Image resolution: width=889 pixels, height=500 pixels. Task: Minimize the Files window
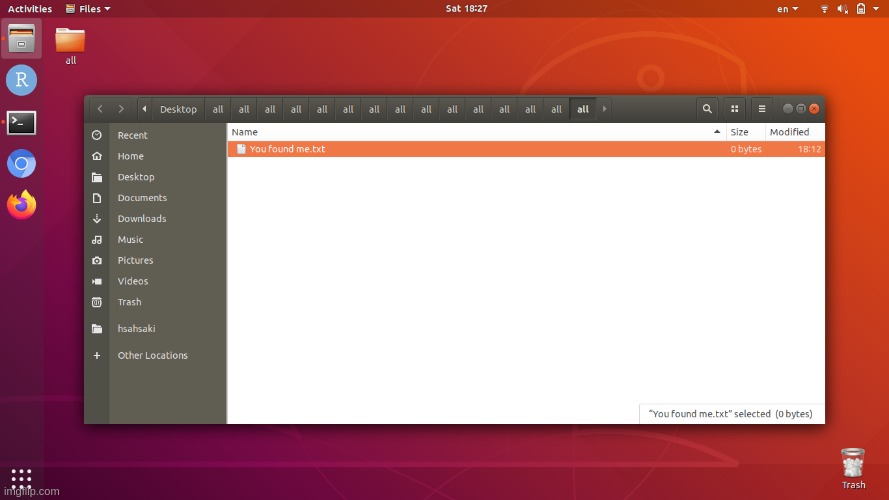[788, 109]
